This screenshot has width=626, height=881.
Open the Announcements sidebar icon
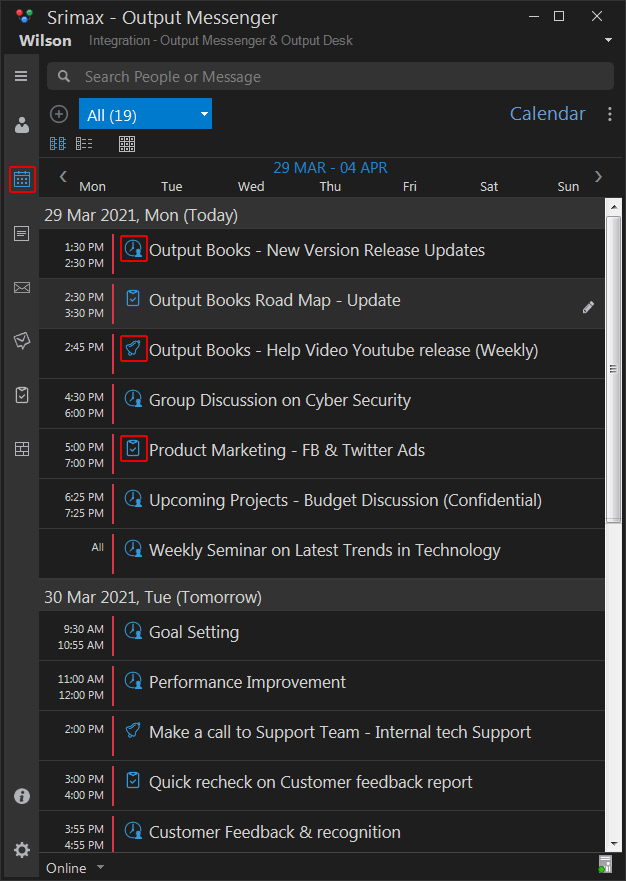click(21, 340)
